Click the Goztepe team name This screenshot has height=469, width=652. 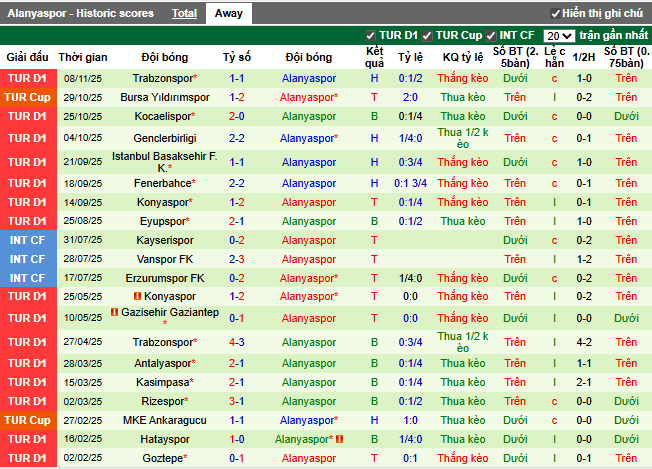(165, 458)
